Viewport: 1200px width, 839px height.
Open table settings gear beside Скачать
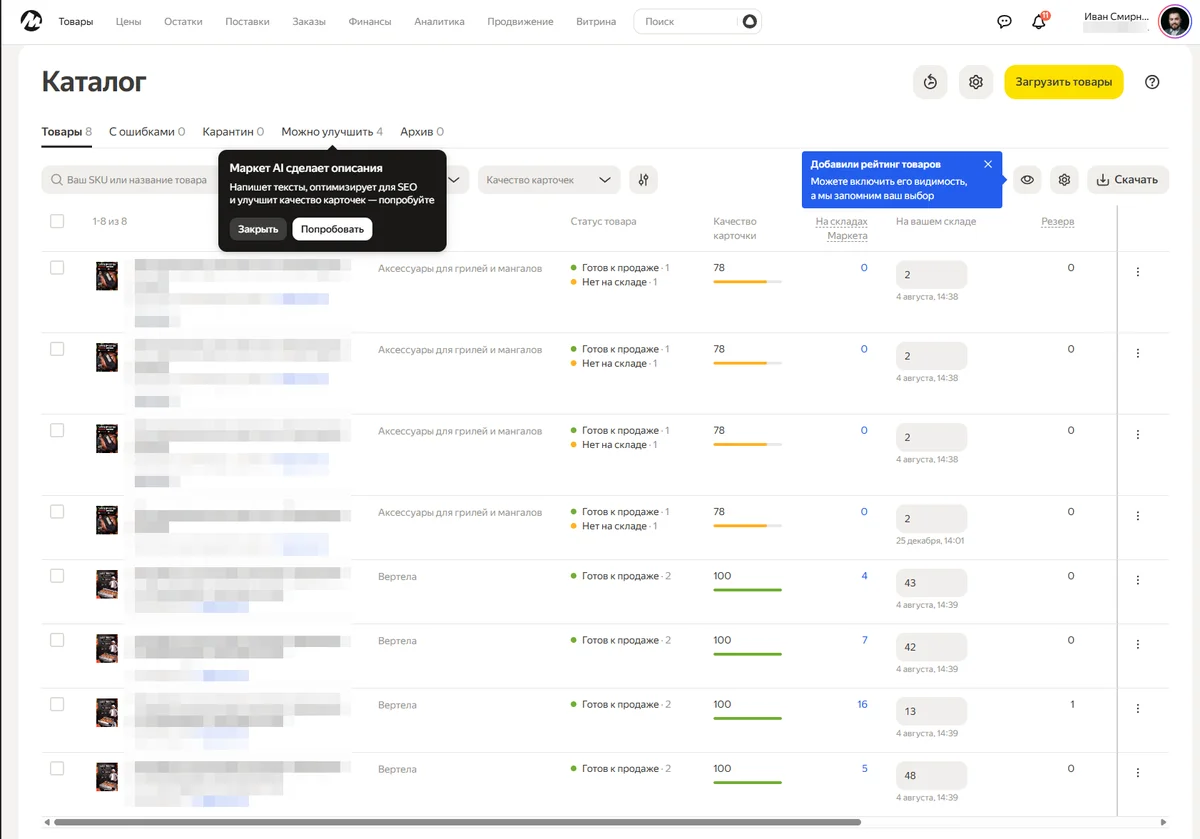pyautogui.click(x=1064, y=180)
